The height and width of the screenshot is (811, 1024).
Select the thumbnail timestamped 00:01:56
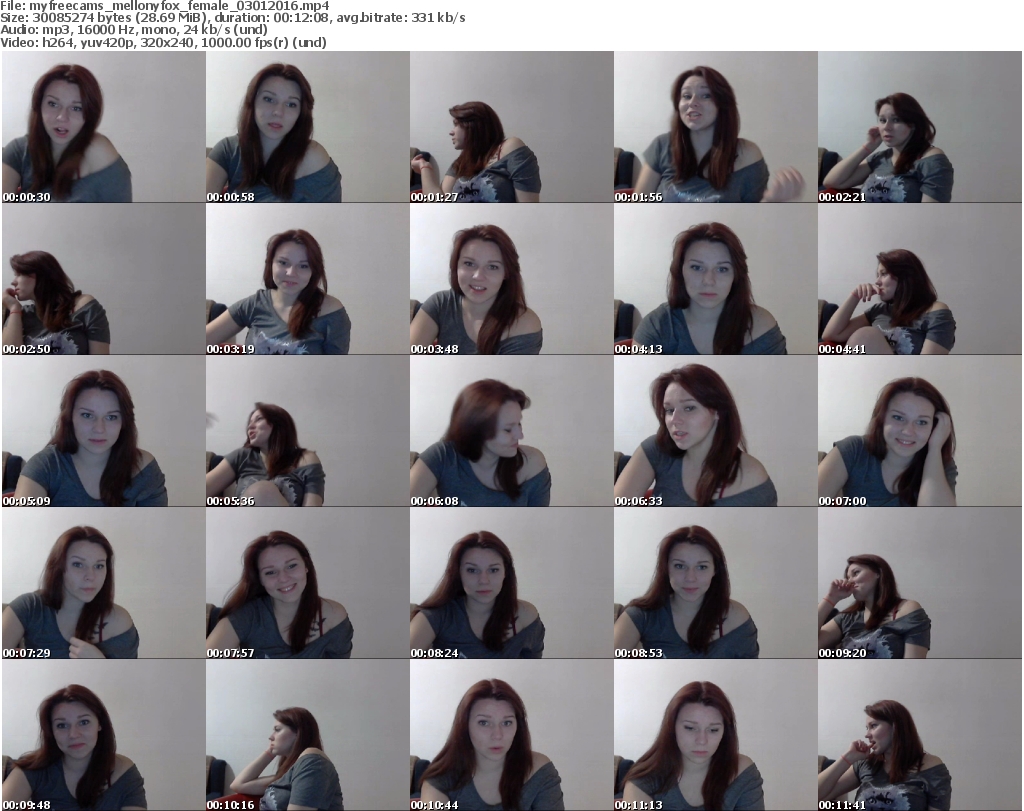tap(715, 127)
